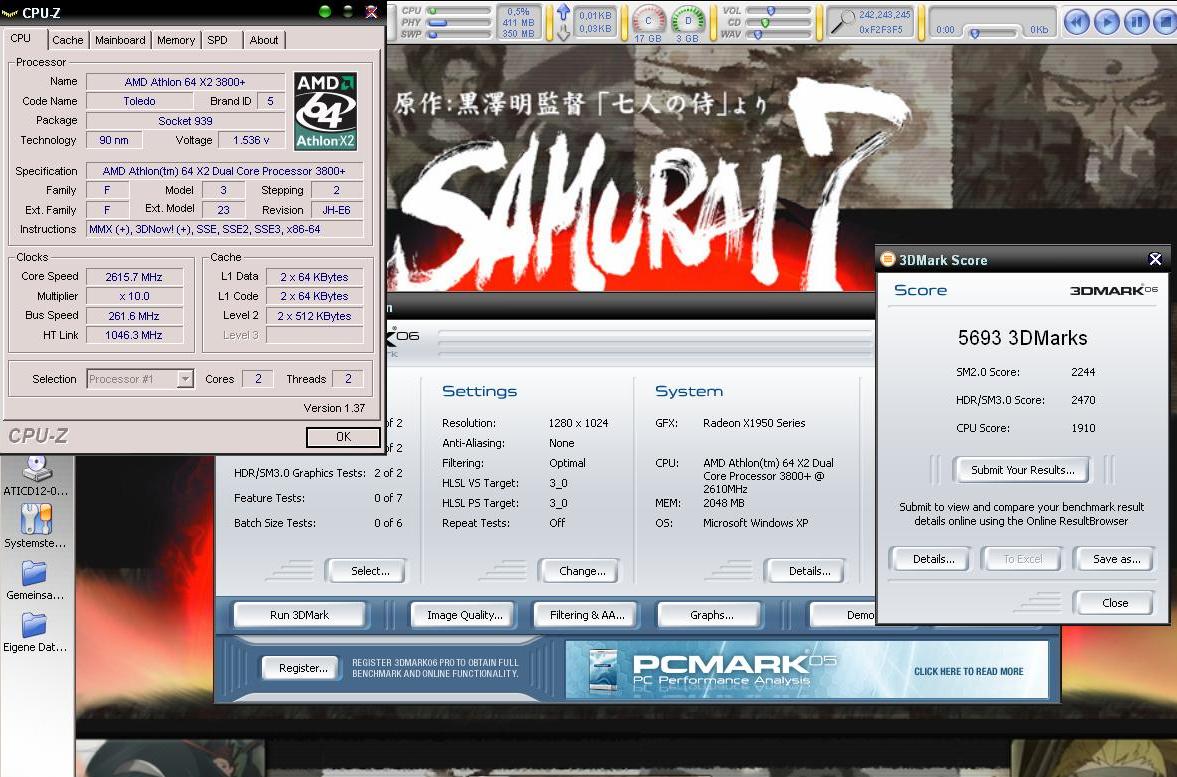This screenshot has width=1177, height=777.
Task: Click Save as in the 3DMark Score window
Action: [x=1116, y=559]
